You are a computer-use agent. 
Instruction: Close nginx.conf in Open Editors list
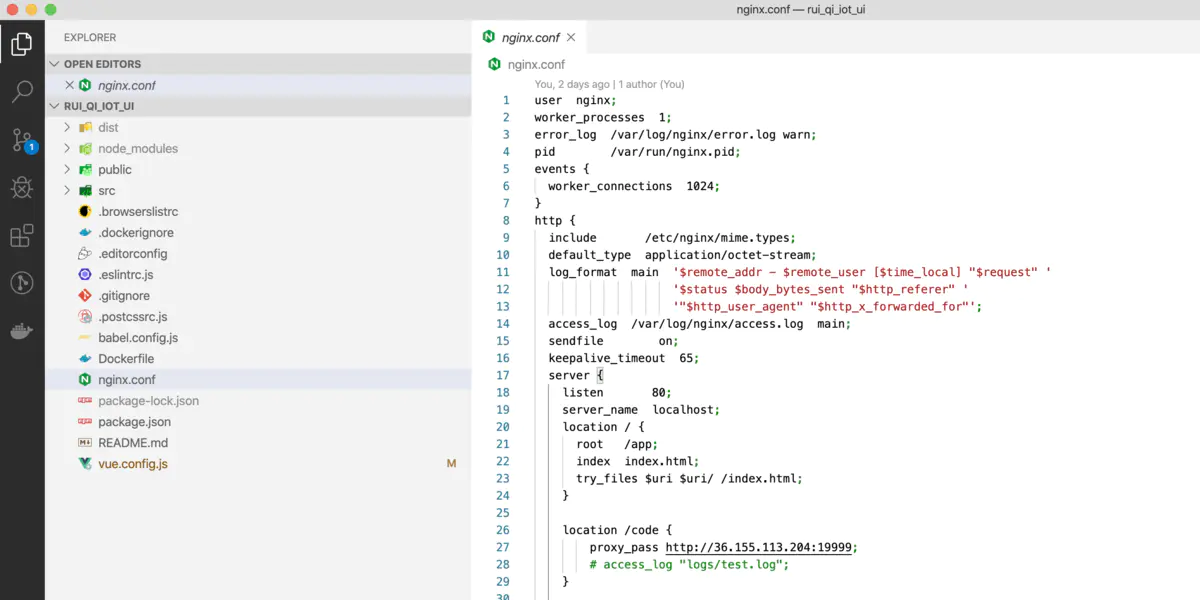pos(69,85)
